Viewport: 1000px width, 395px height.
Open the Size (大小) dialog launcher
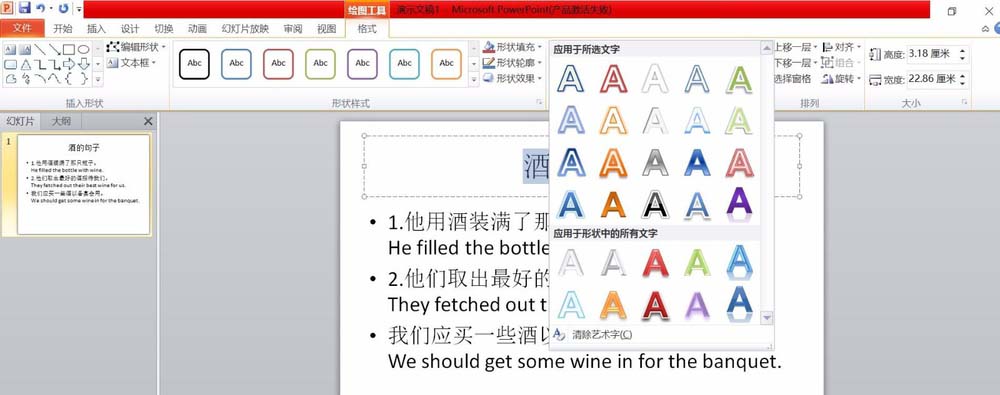964,102
